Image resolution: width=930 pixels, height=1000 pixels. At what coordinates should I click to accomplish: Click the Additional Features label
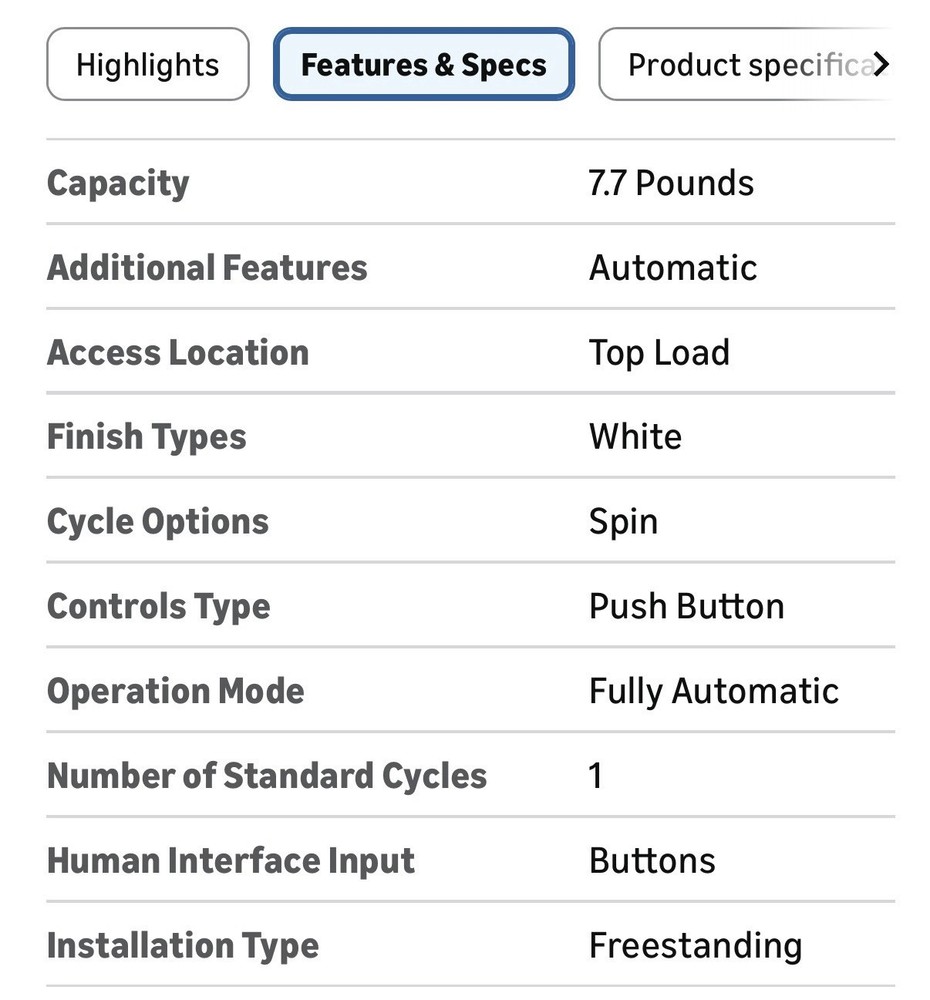tap(207, 268)
